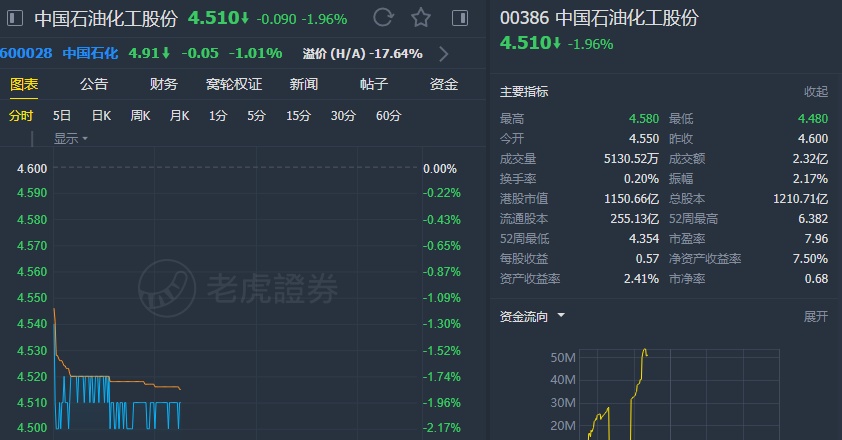Viewport: 842px width, 440px height.
Task: Select the 分时 chart period
Action: pos(21,116)
